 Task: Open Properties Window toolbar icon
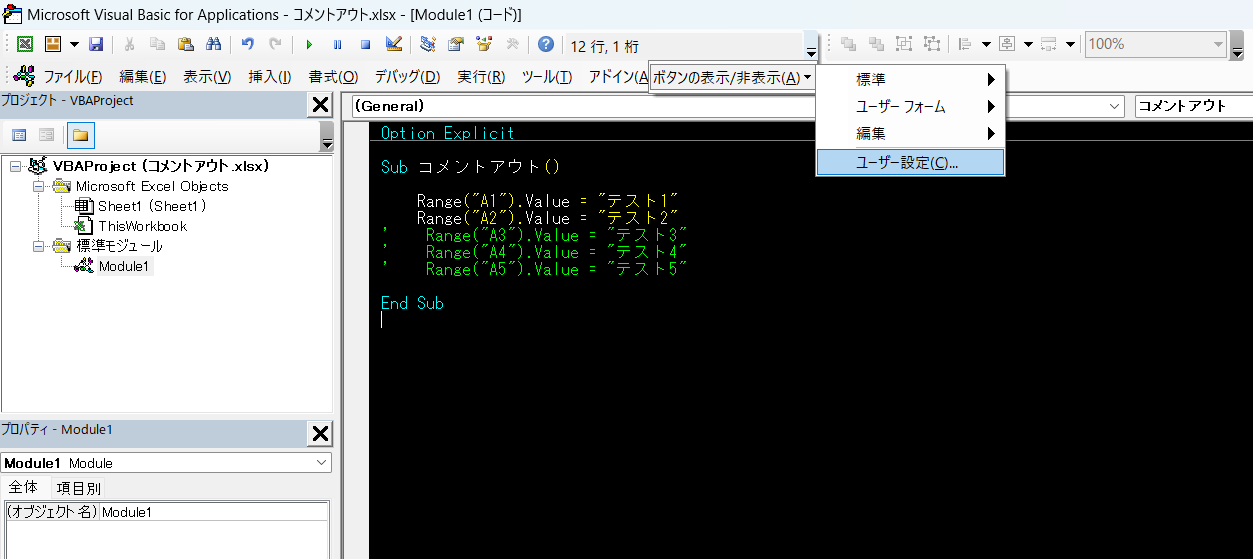pyautogui.click(x=456, y=44)
